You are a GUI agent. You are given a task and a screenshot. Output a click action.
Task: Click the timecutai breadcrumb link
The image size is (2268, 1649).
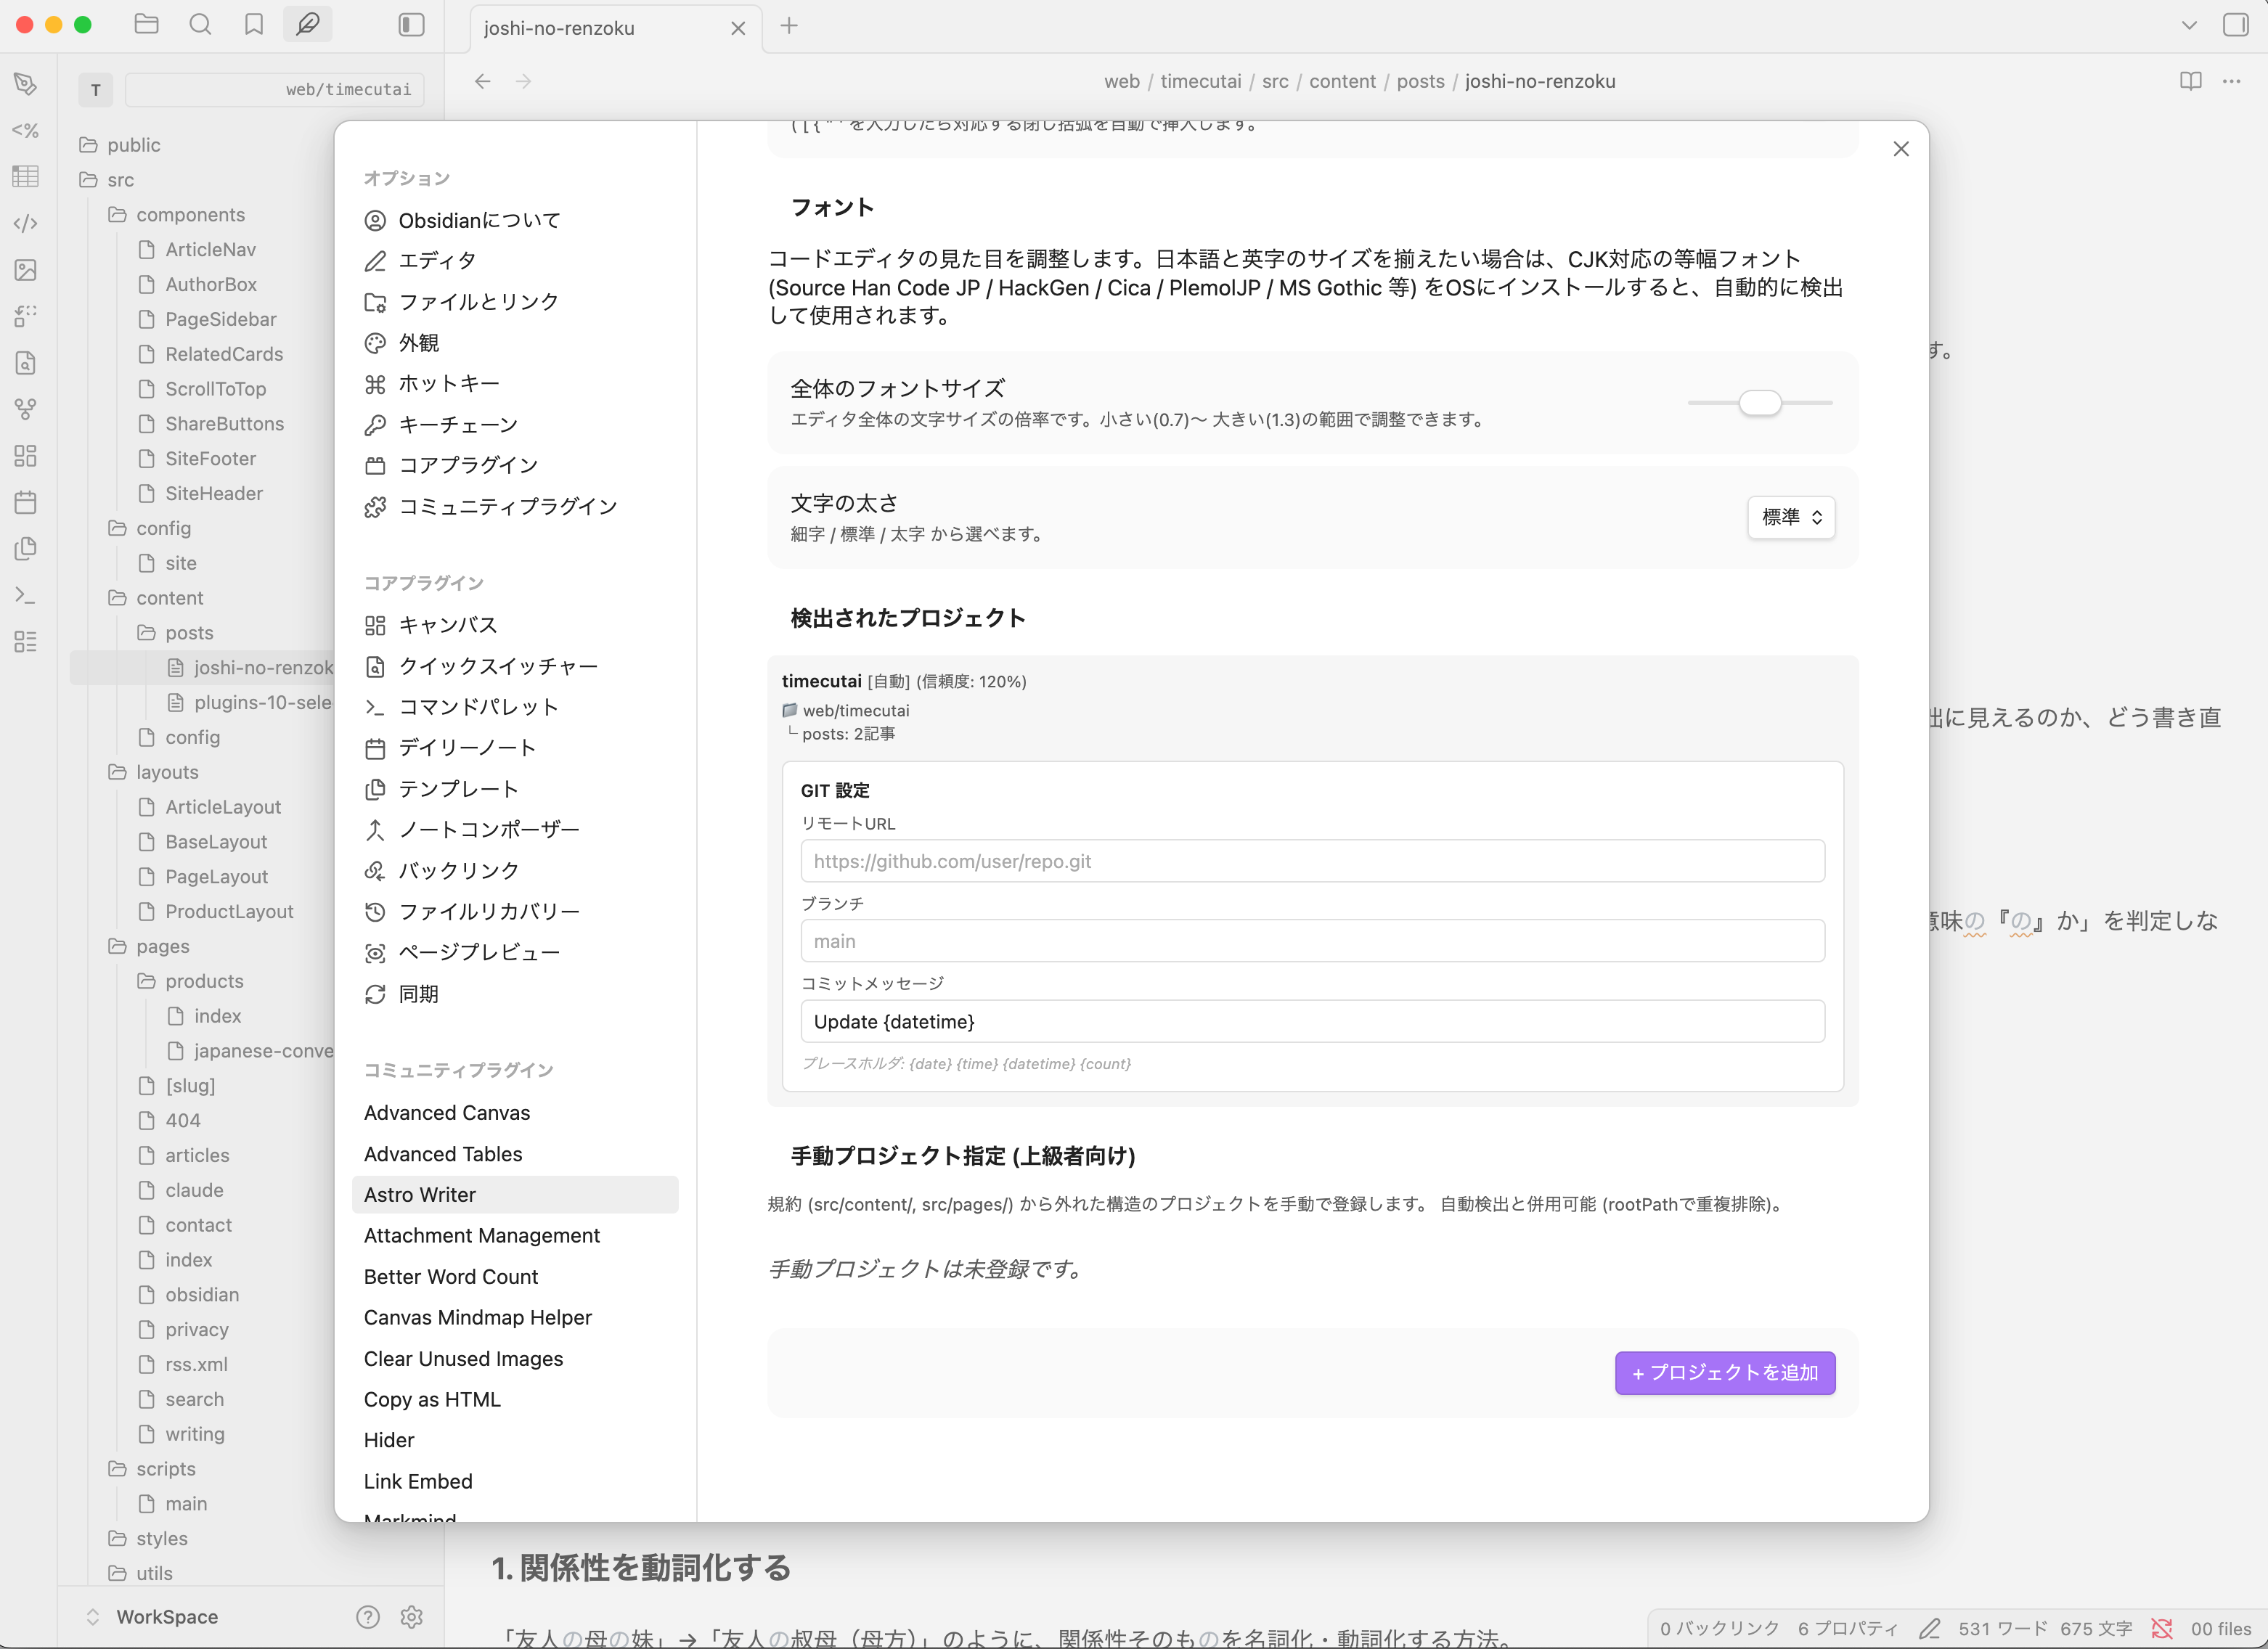click(1200, 81)
